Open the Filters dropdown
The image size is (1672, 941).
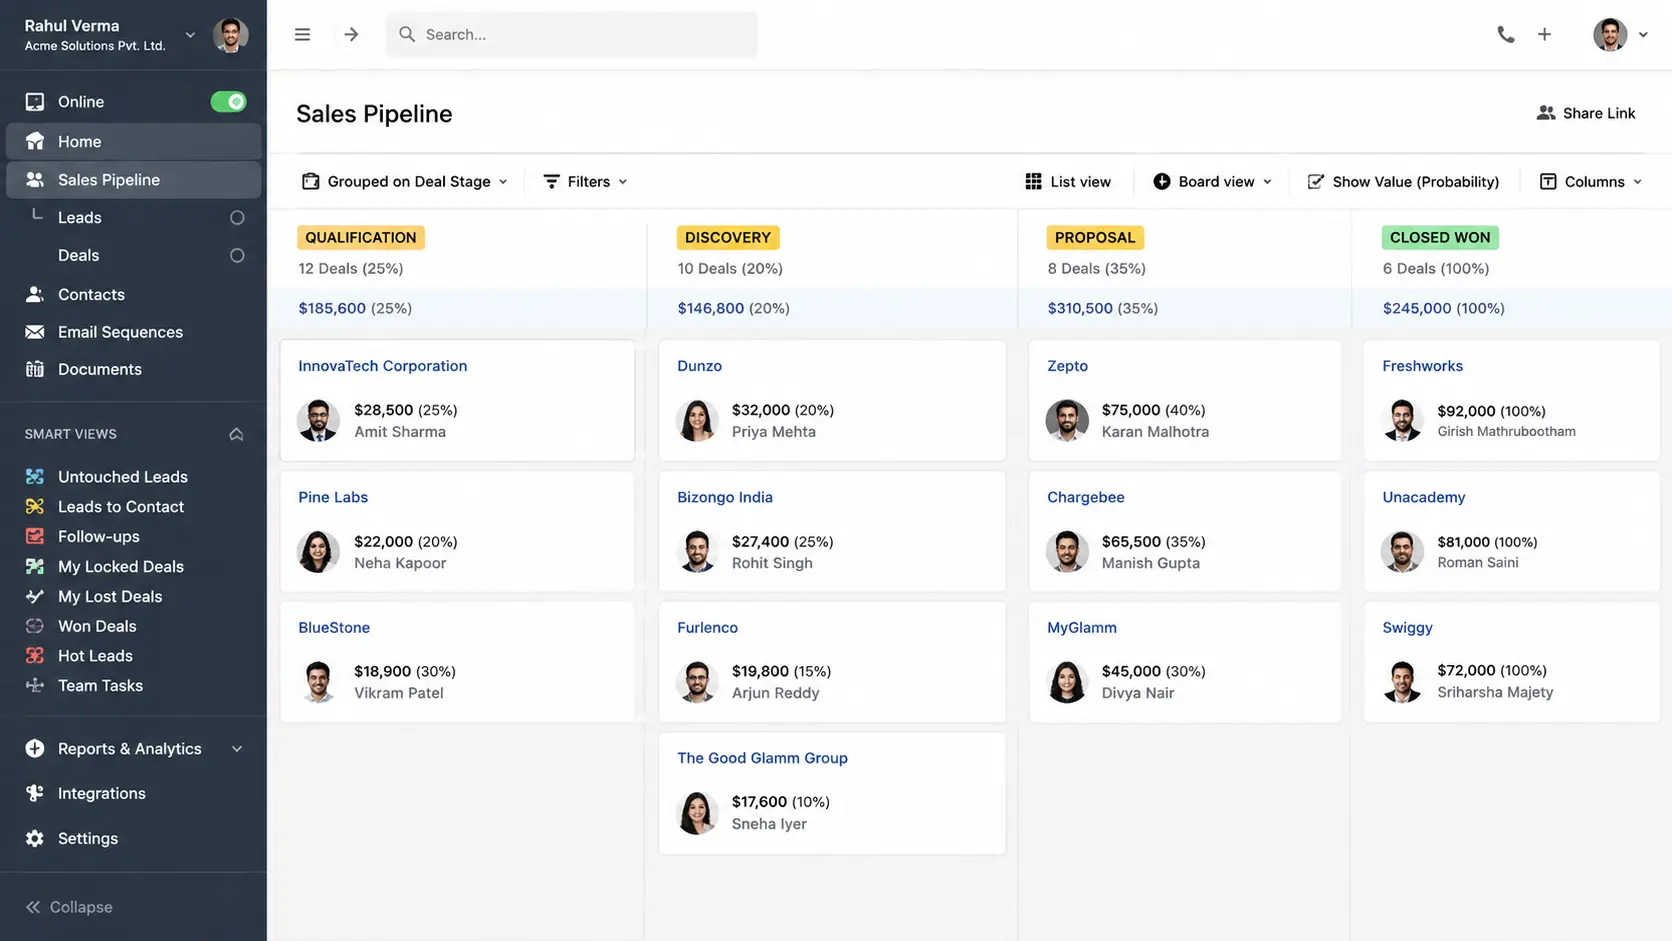tap(585, 181)
